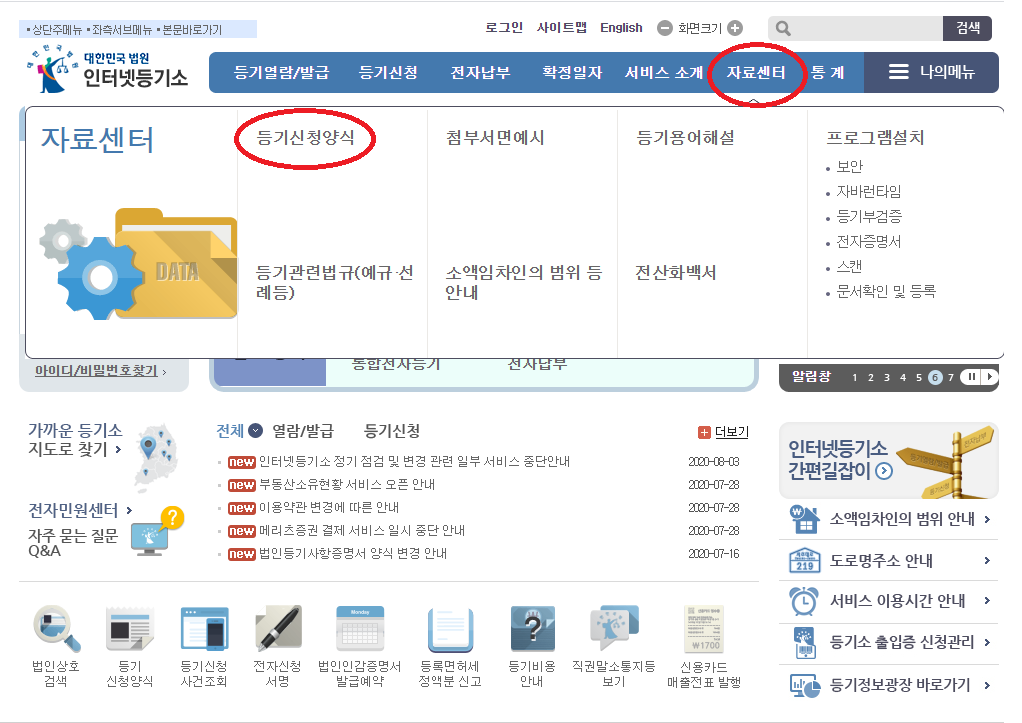Image resolution: width=1022 pixels, height=723 pixels.
Task: Open the 전자납부 menu
Action: coord(480,72)
